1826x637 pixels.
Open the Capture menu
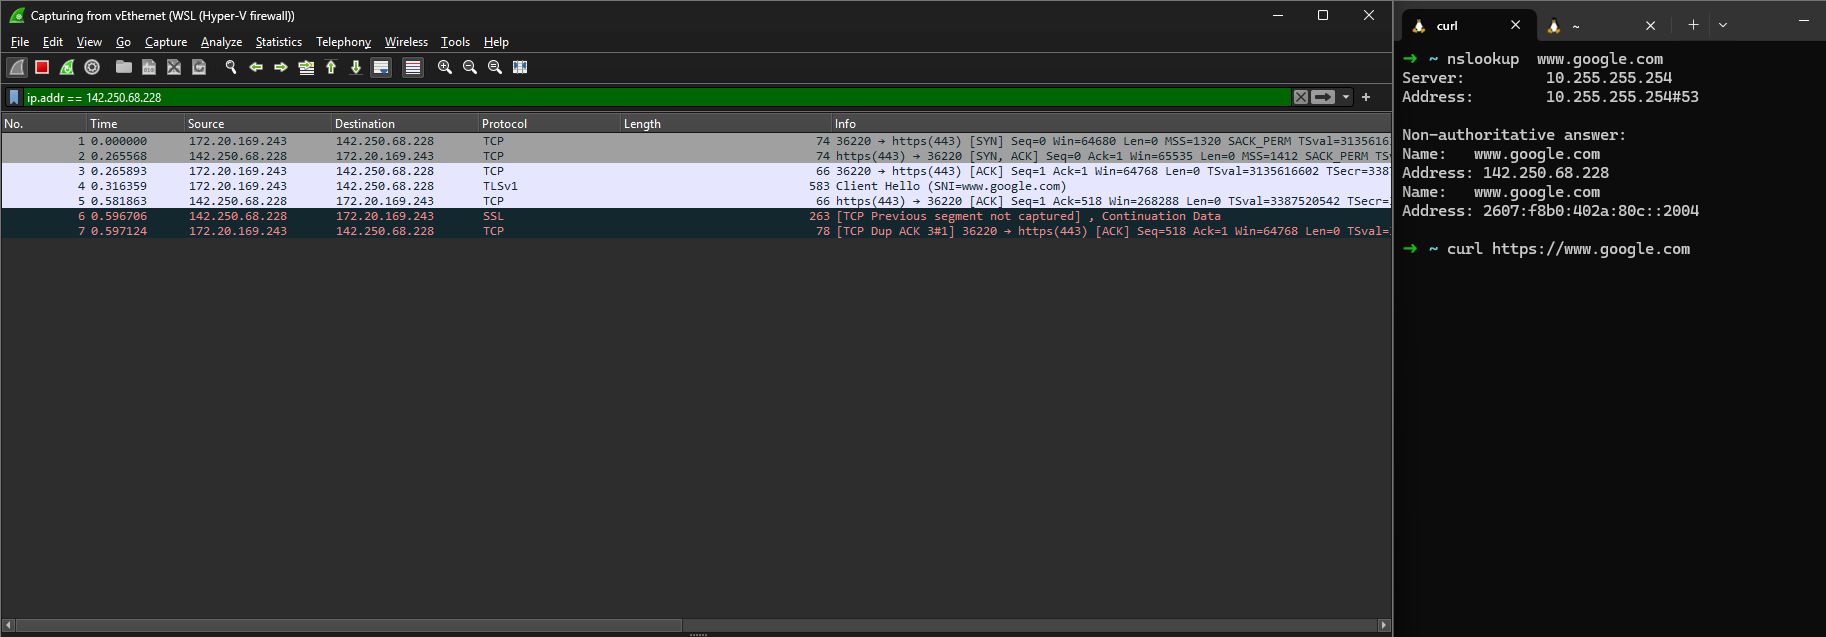pyautogui.click(x=166, y=42)
